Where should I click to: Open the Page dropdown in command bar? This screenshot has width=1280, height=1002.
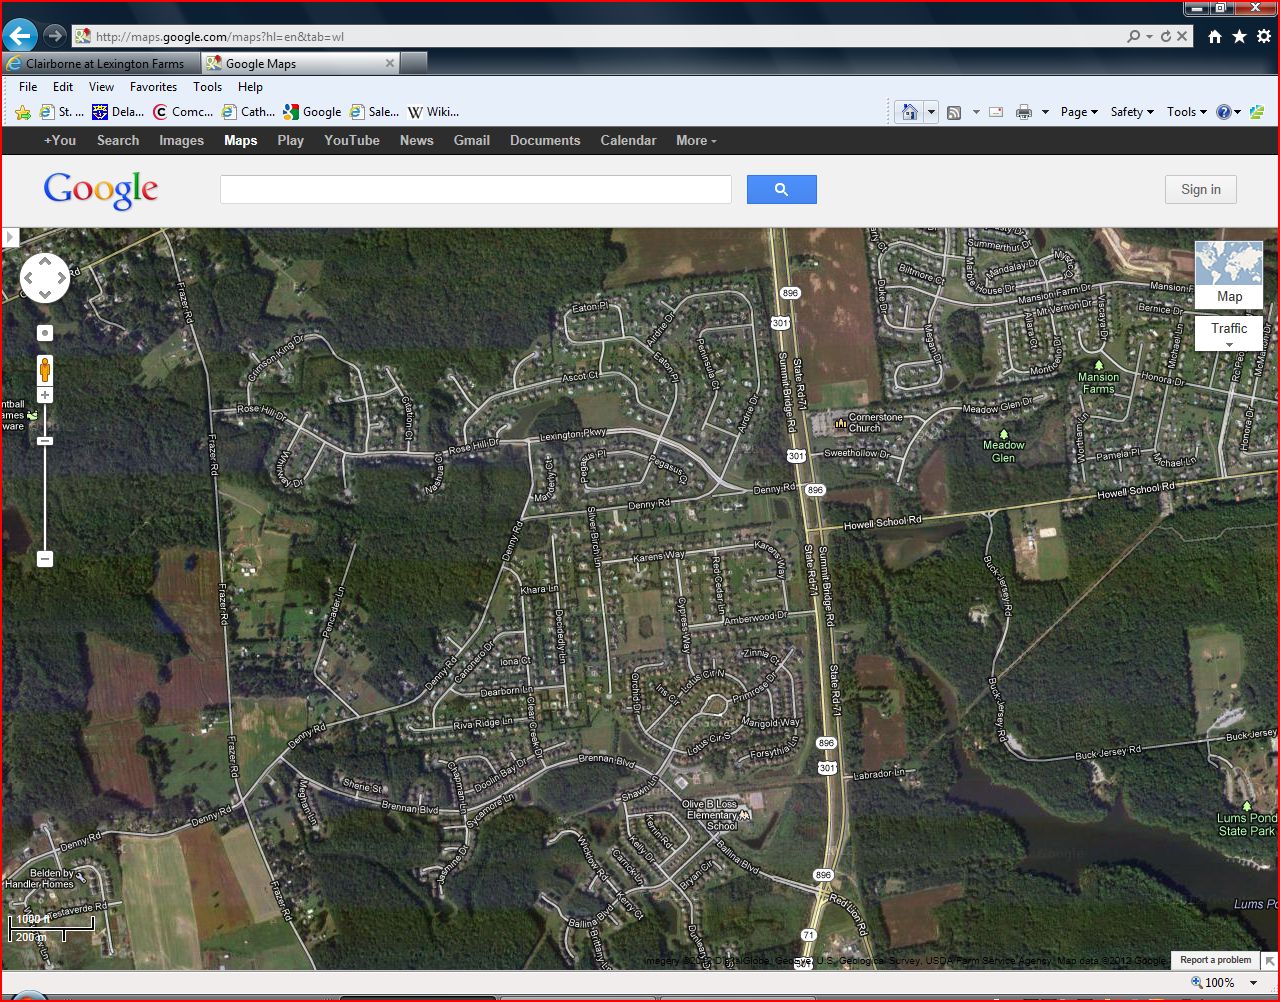(x=1079, y=112)
